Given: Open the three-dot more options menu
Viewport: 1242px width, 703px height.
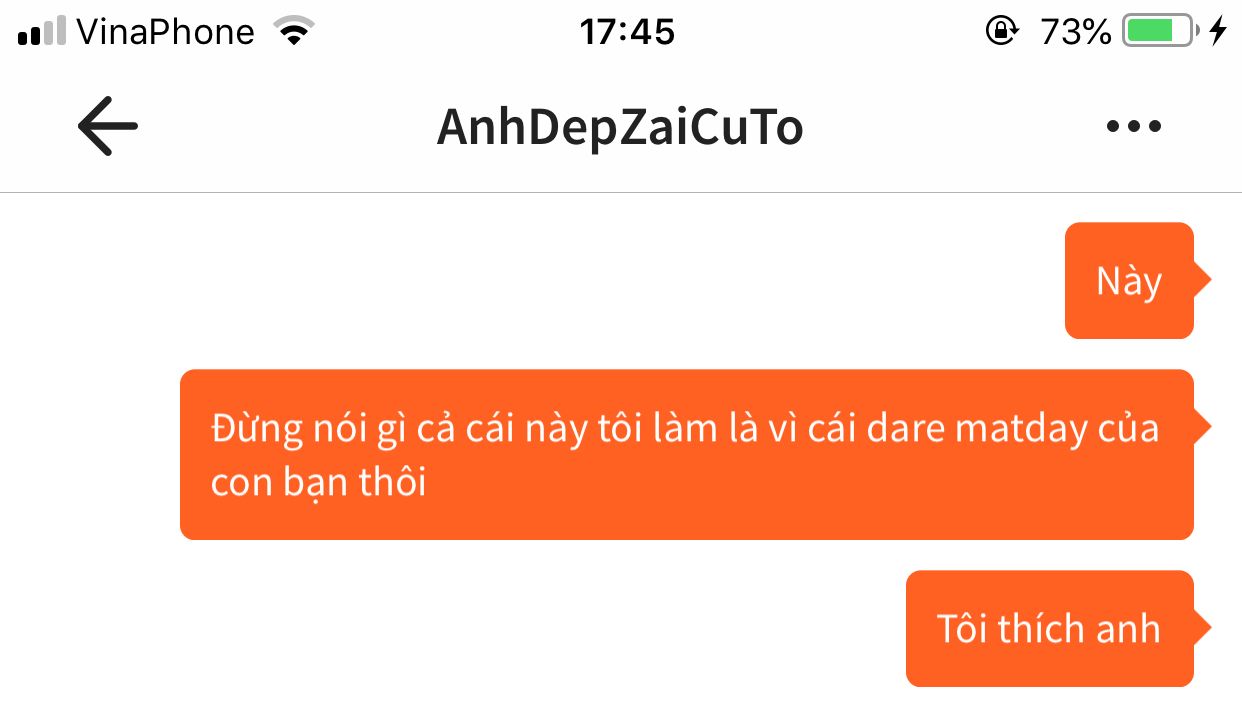Looking at the screenshot, I should point(1134,127).
